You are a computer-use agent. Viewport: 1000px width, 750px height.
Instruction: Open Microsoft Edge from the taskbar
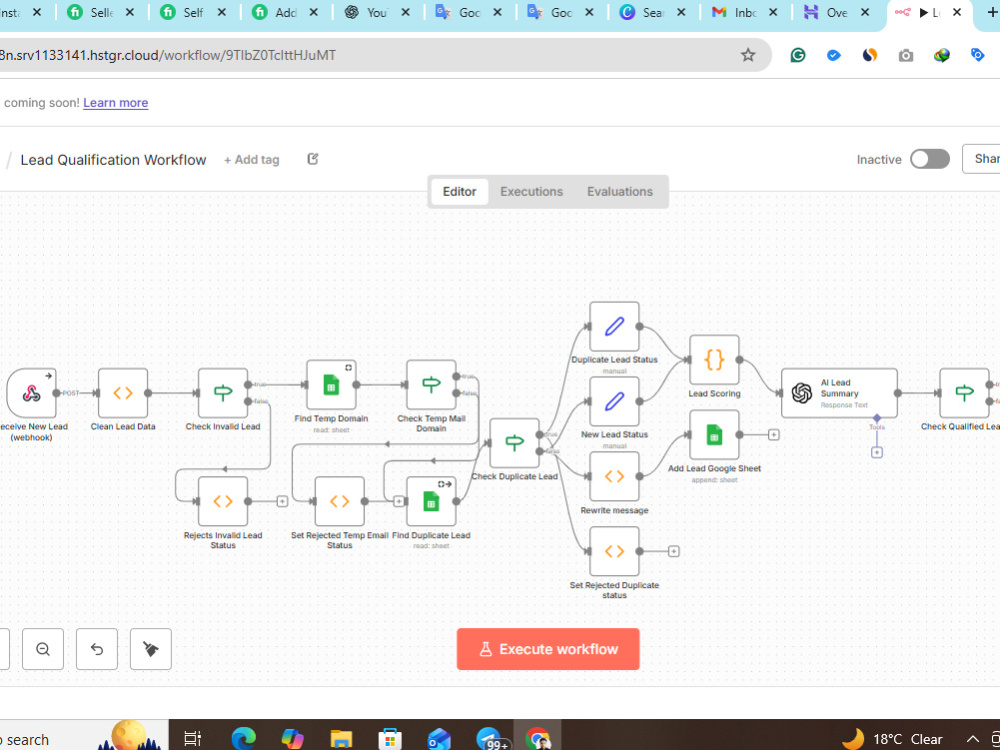pyautogui.click(x=243, y=739)
